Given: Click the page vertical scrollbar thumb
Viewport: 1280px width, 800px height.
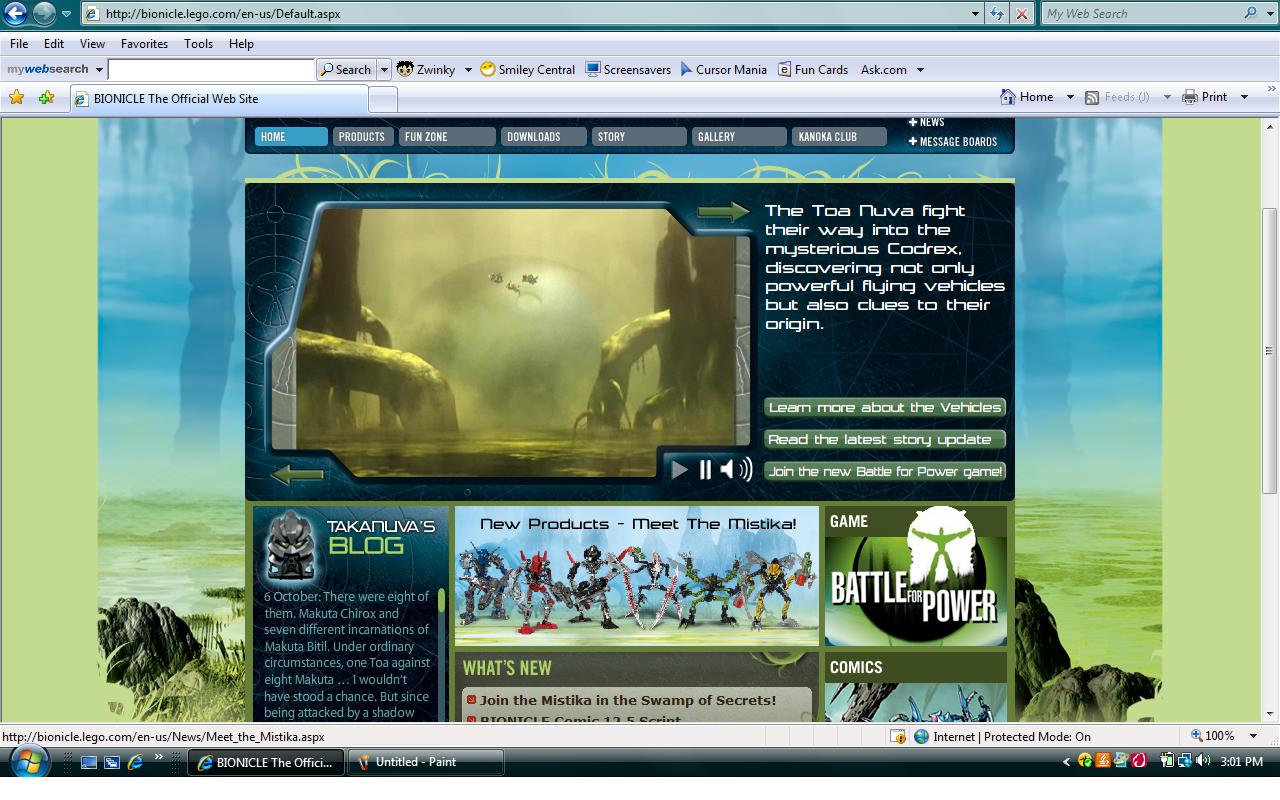Looking at the screenshot, I should (x=1270, y=350).
